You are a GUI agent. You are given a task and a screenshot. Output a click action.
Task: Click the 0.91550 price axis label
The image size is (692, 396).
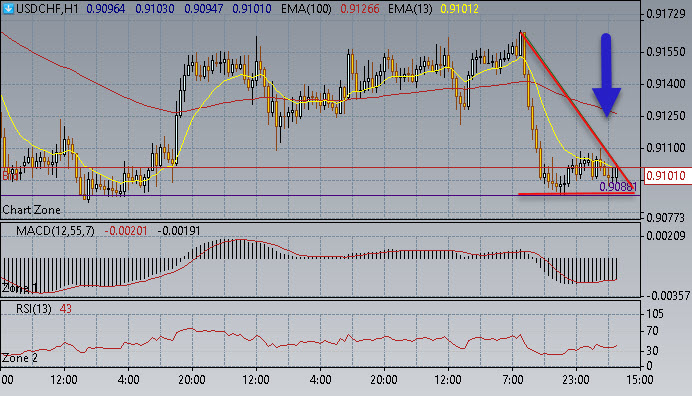pos(666,52)
